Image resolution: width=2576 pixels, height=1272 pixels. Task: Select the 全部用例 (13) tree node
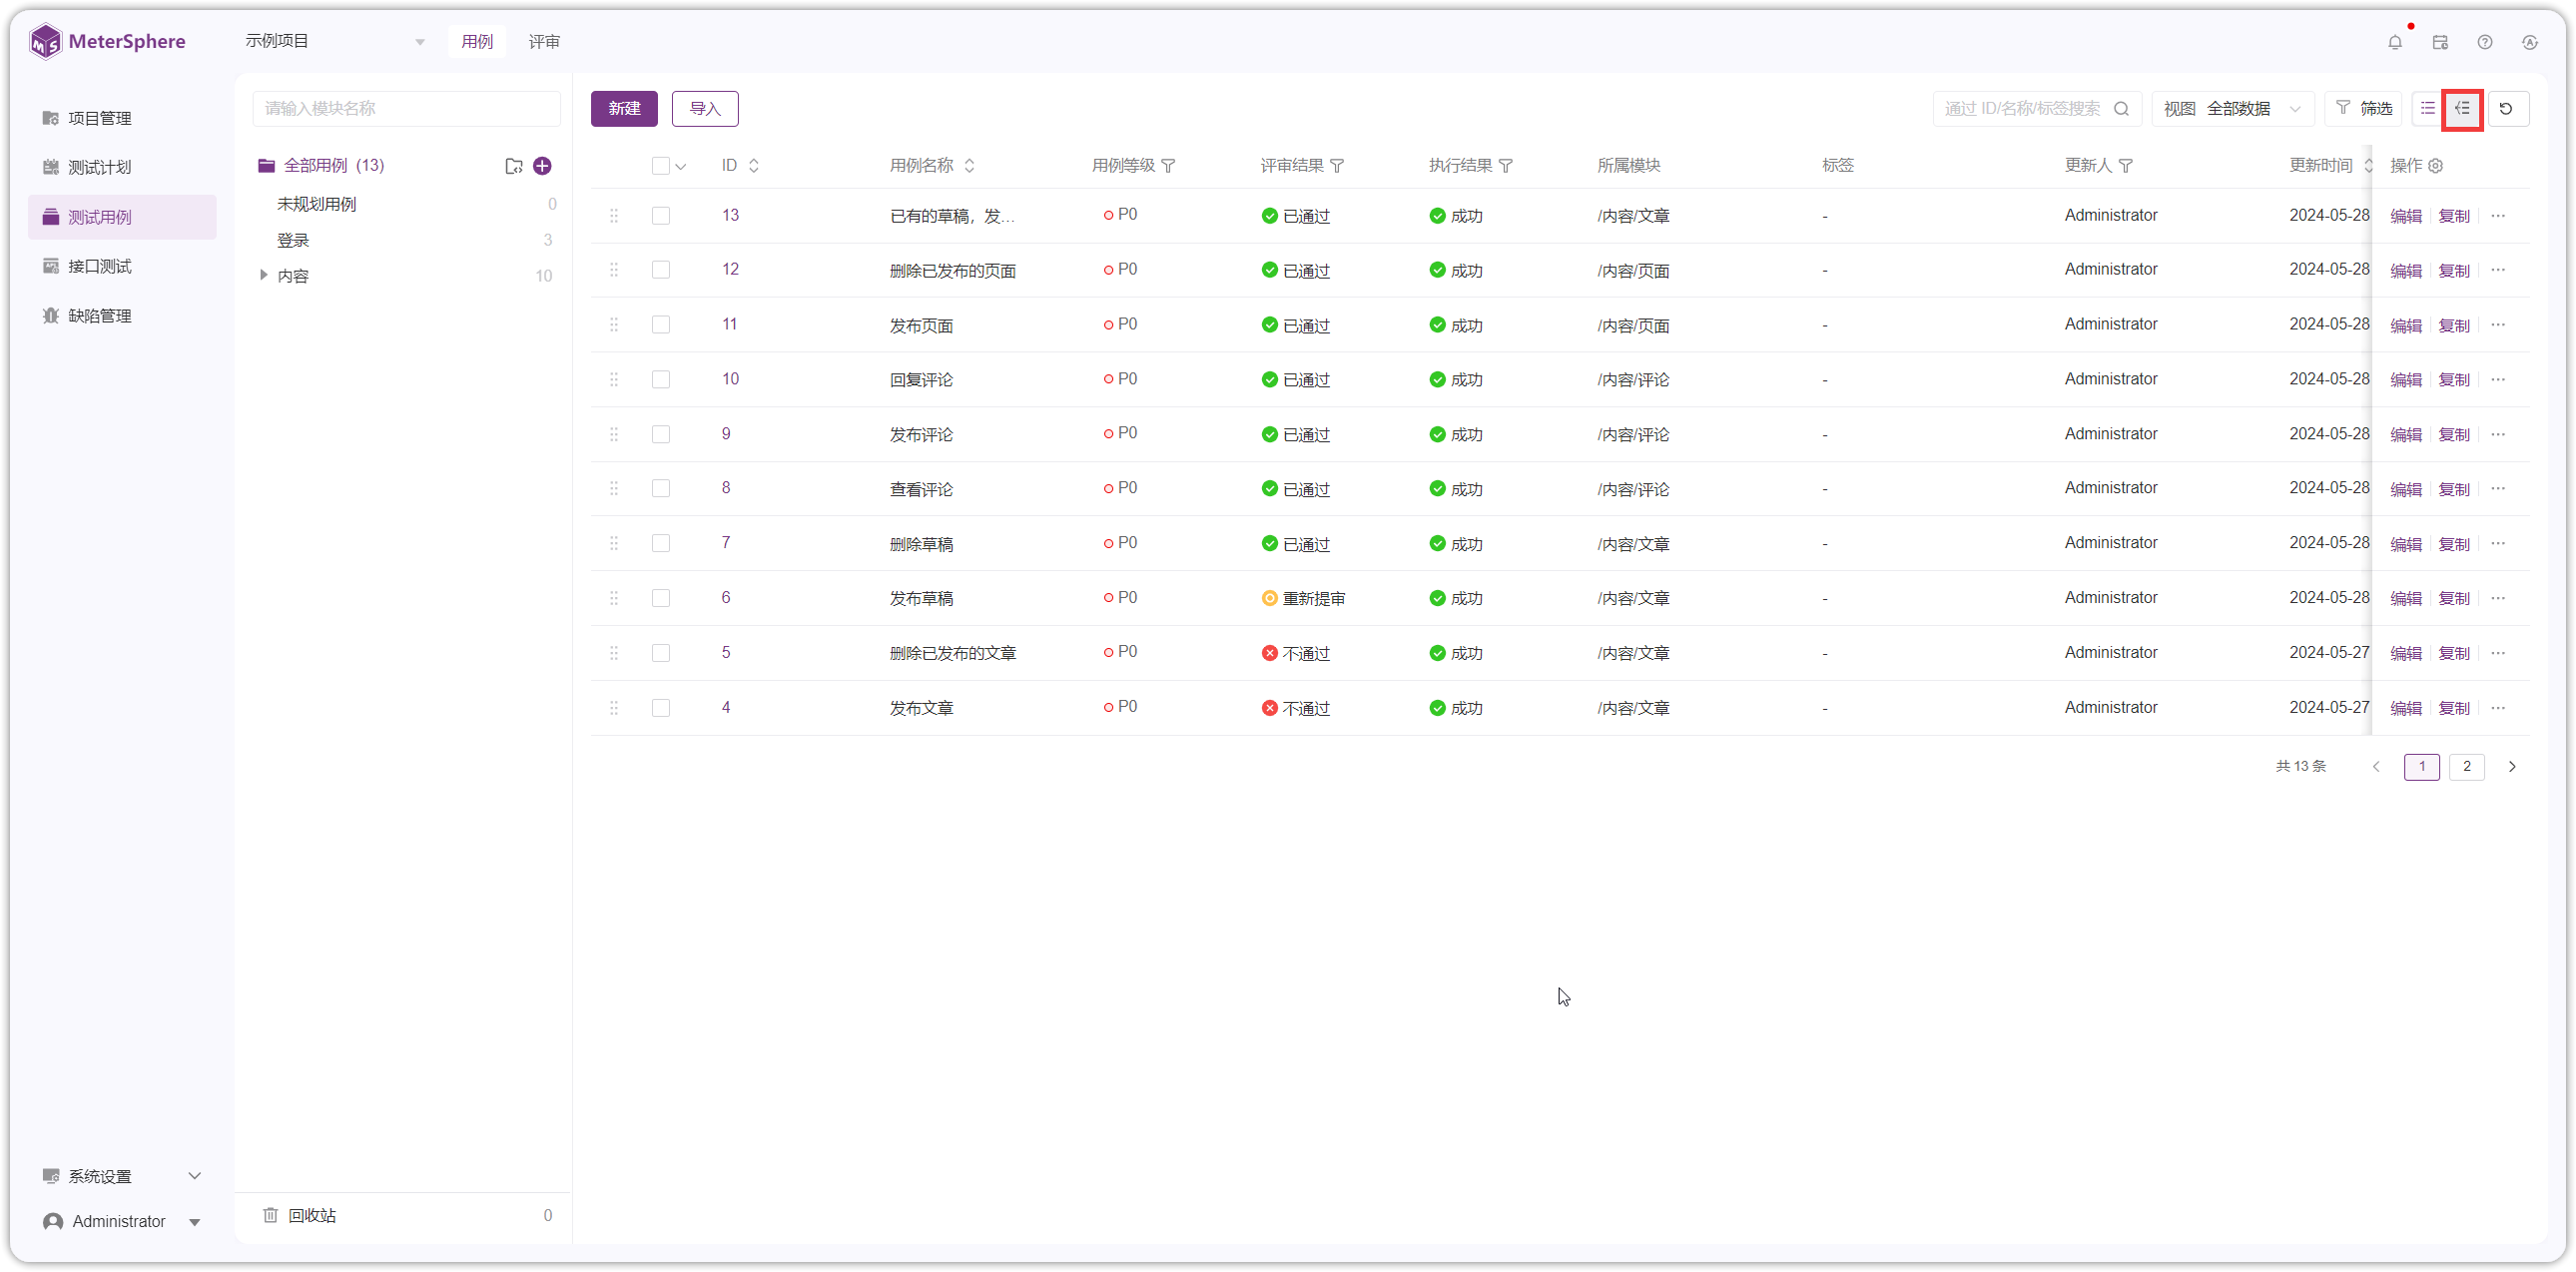pos(334,166)
